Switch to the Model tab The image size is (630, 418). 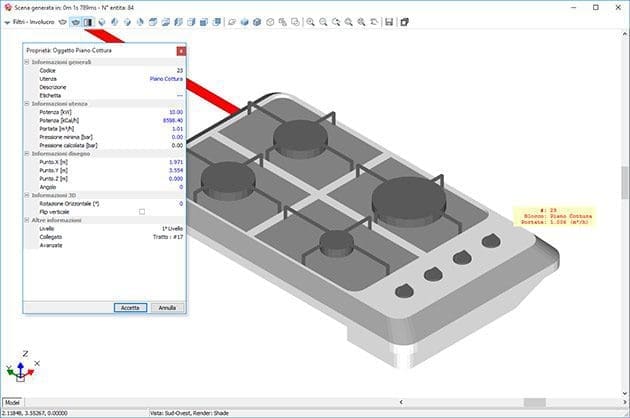(14, 400)
